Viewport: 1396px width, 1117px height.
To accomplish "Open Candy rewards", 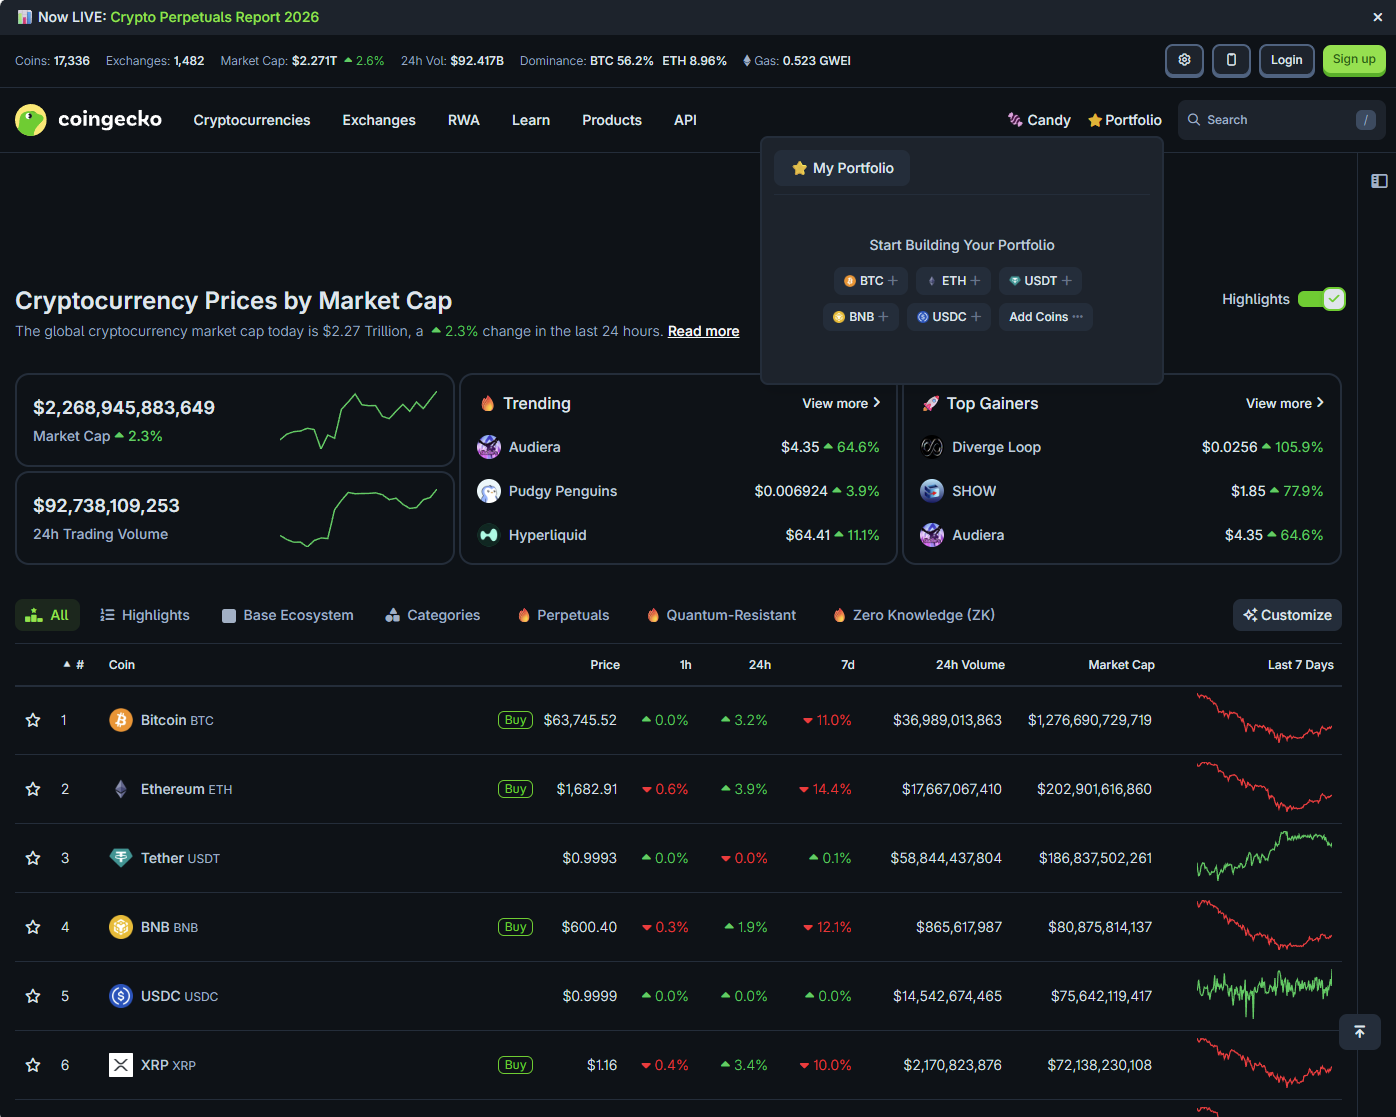I will [1039, 120].
